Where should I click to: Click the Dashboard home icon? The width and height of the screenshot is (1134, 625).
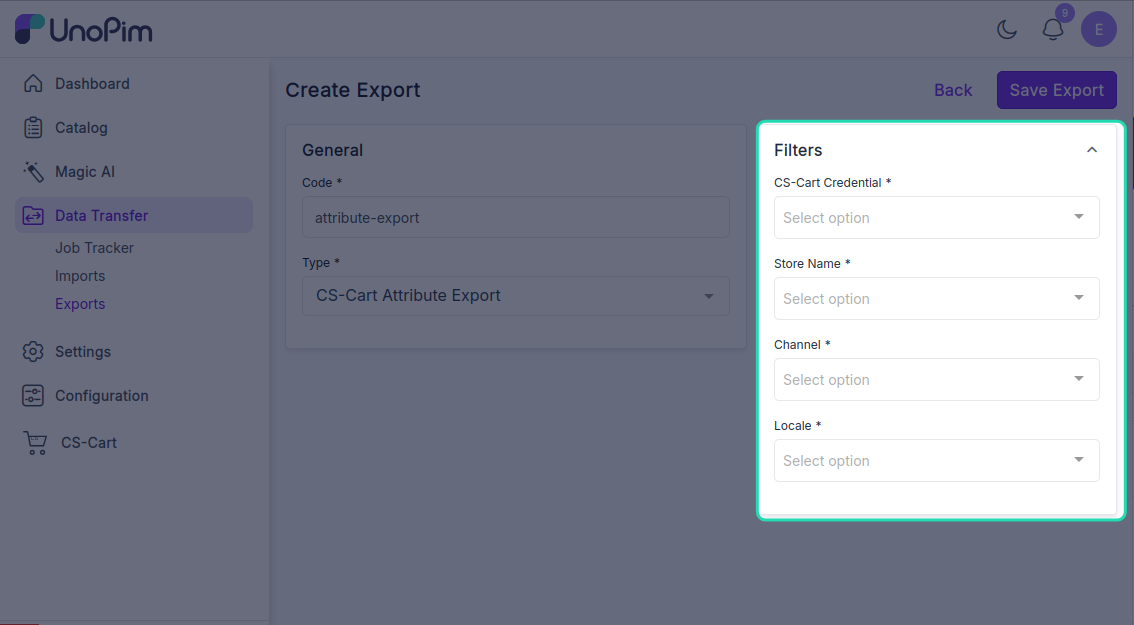(33, 83)
